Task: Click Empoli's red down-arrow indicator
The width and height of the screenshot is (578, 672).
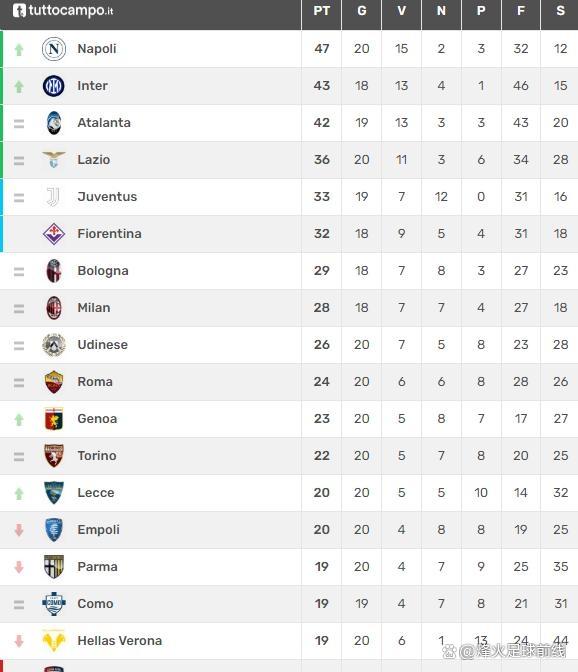Action: pos(19,530)
